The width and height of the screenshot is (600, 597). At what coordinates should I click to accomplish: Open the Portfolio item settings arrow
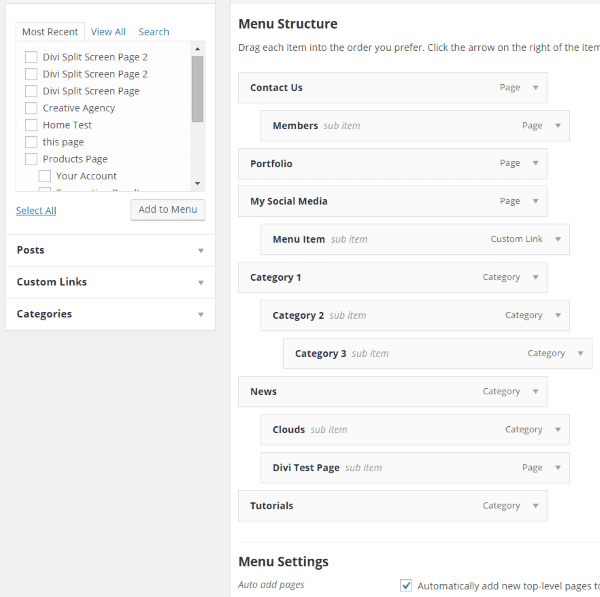[536, 163]
